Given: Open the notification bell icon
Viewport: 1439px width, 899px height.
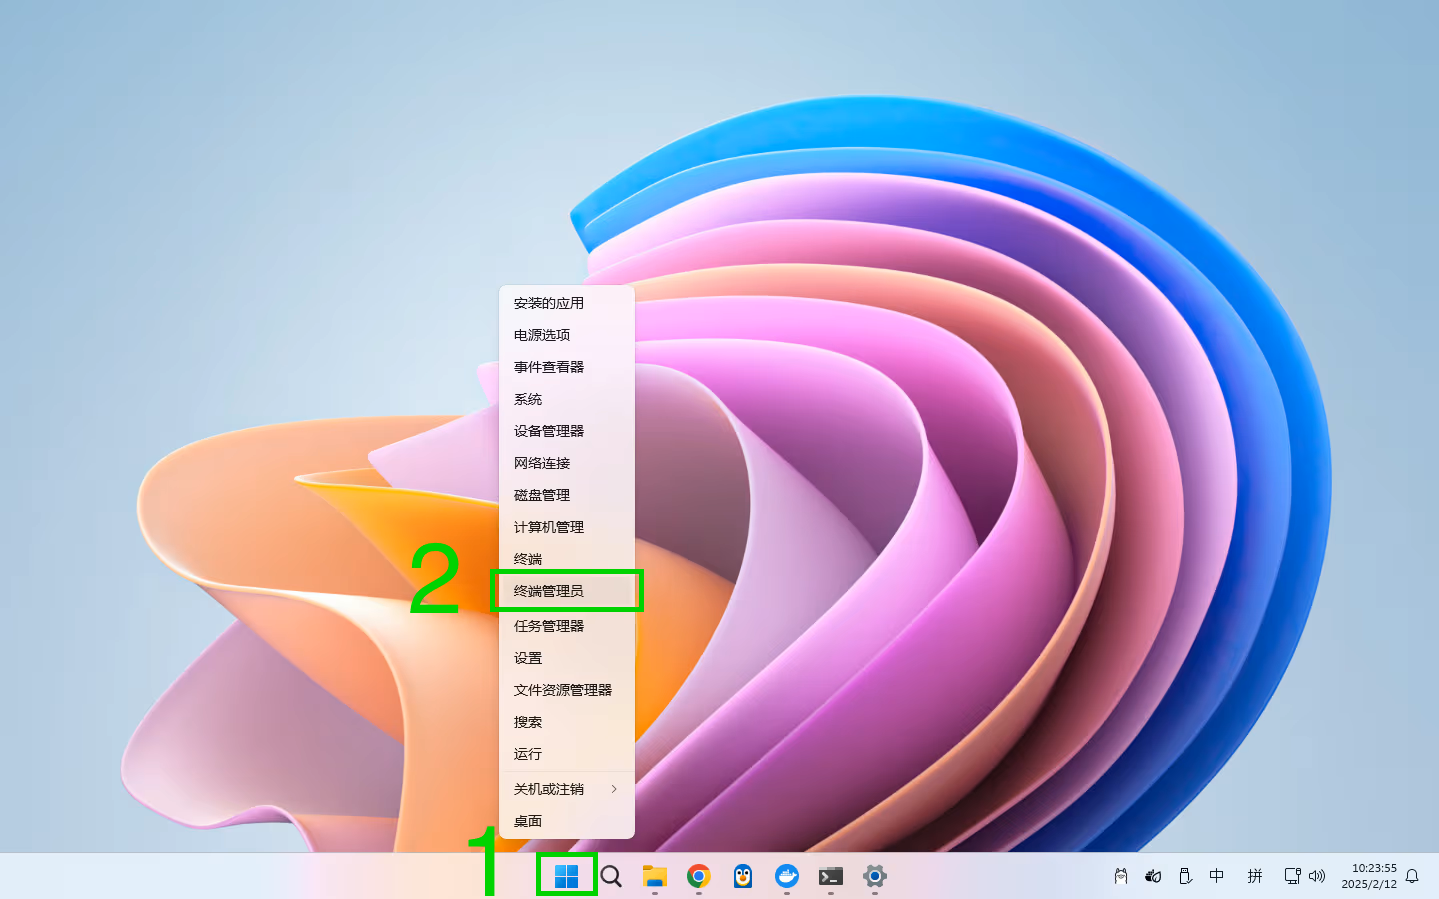Looking at the screenshot, I should tap(1412, 876).
